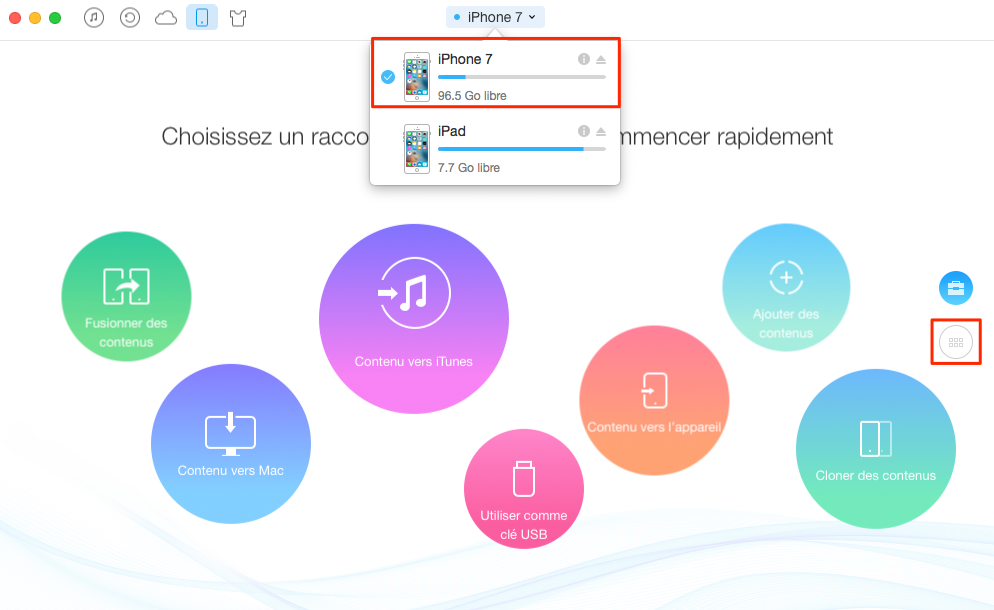The image size is (994, 610).
Task: Eject the iPhone 7 device
Action: click(601, 60)
